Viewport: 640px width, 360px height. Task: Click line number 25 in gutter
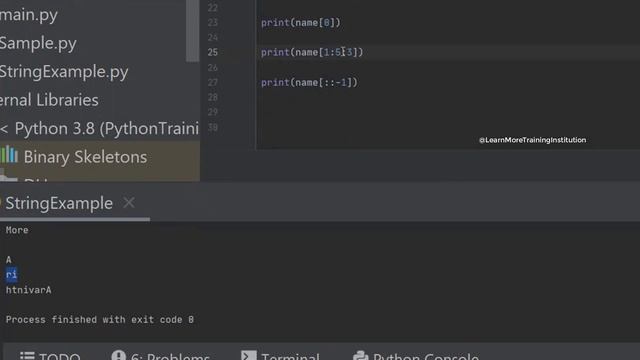coord(213,52)
